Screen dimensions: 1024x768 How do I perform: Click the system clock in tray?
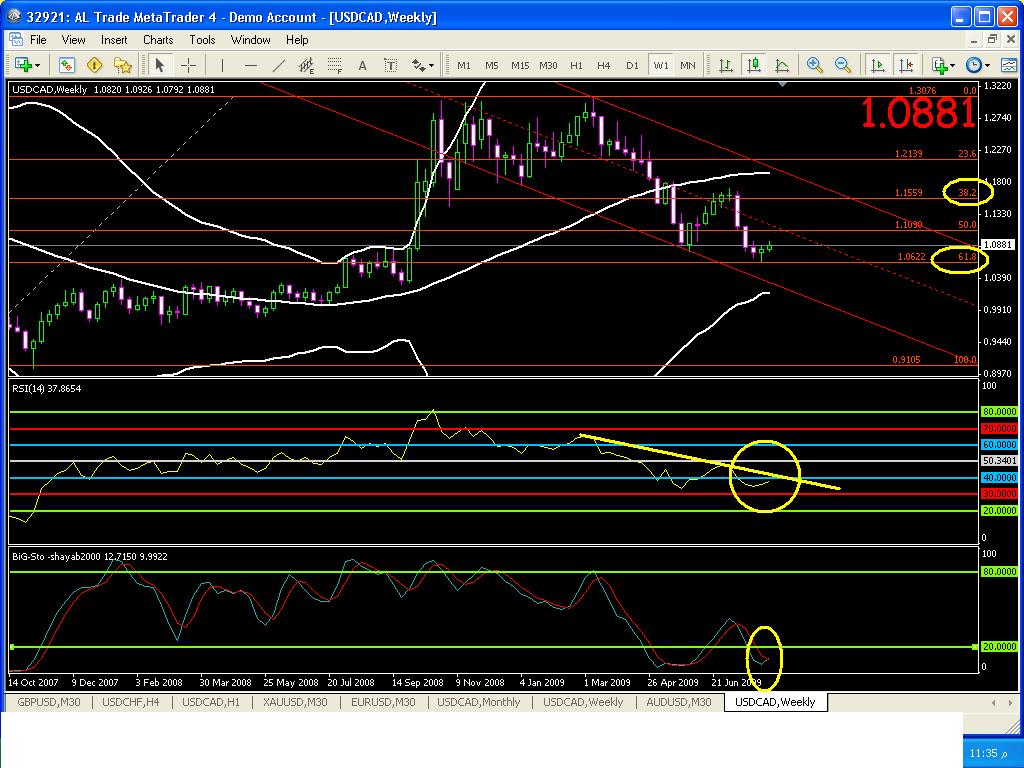(x=983, y=752)
